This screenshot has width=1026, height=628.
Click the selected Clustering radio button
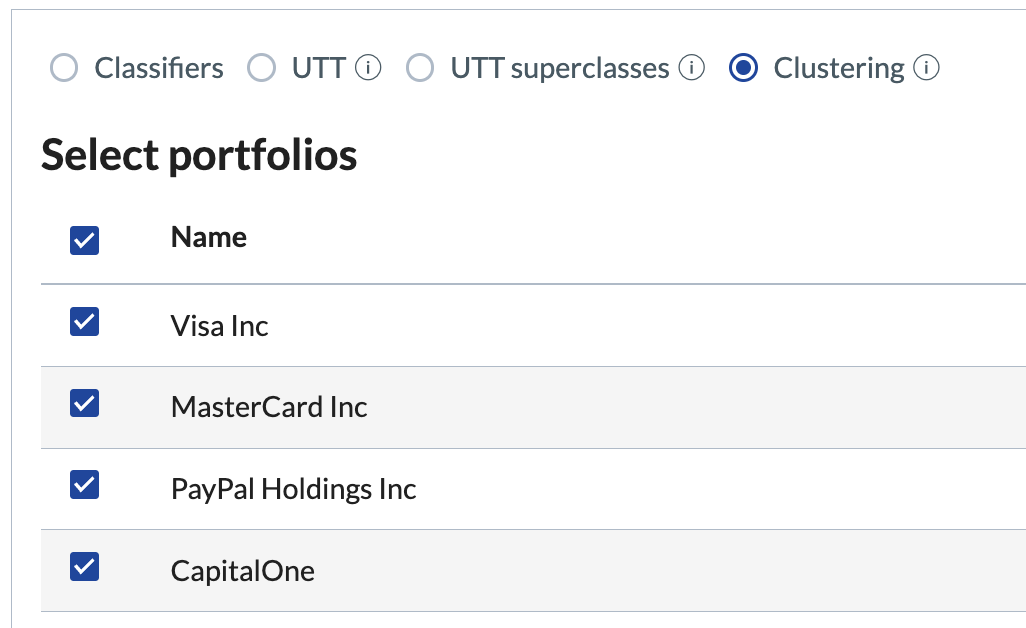click(743, 68)
